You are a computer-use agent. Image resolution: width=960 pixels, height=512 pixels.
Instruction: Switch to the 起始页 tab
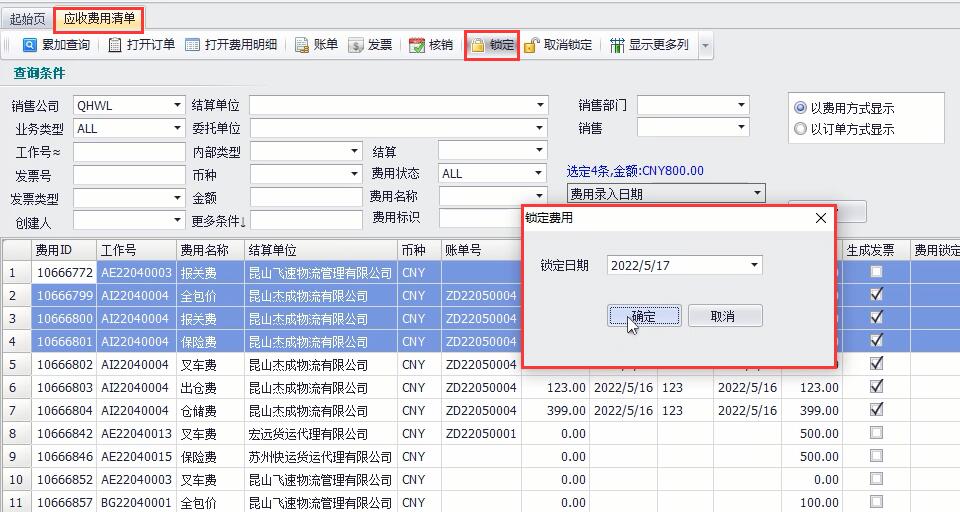pyautogui.click(x=27, y=18)
